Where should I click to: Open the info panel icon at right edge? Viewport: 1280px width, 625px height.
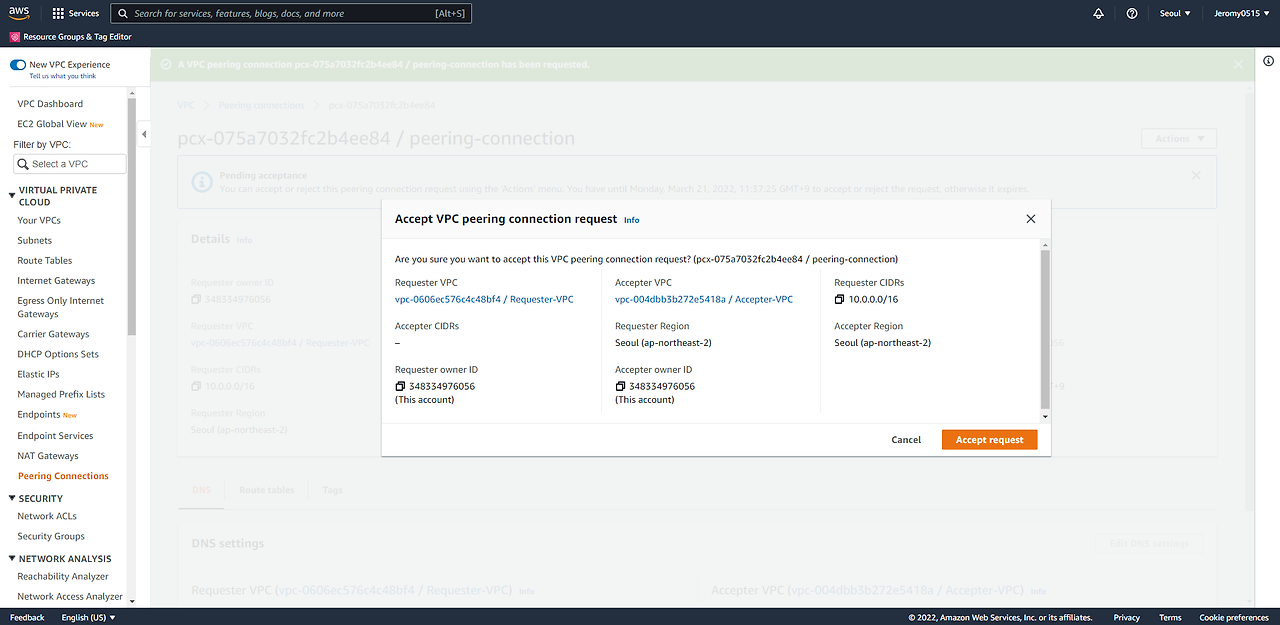point(1268,61)
